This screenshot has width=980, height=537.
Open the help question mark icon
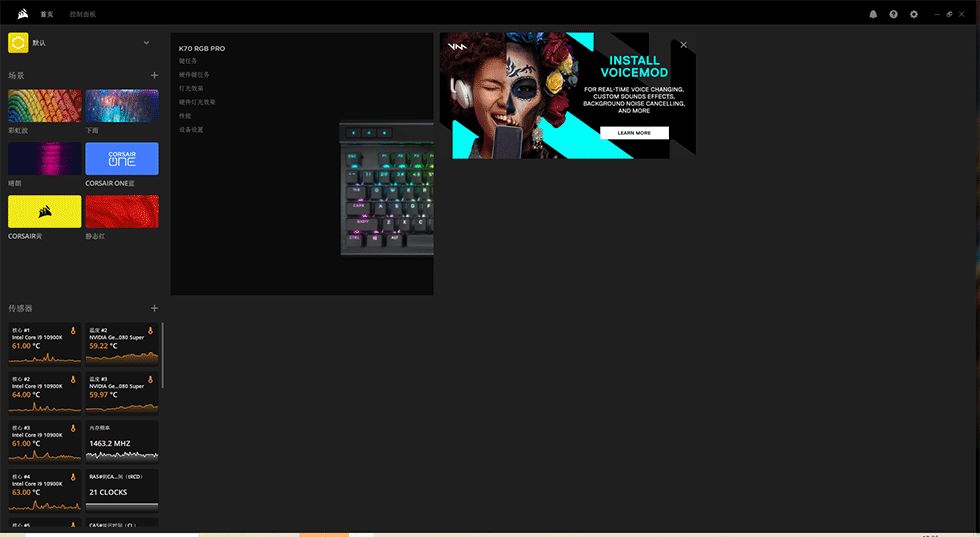coord(893,14)
